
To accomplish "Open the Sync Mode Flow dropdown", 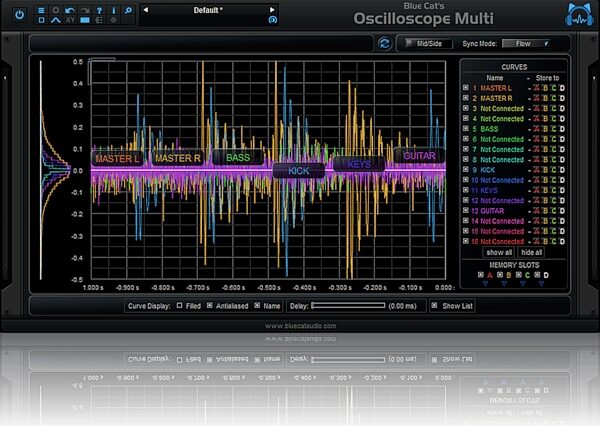I will (526, 44).
